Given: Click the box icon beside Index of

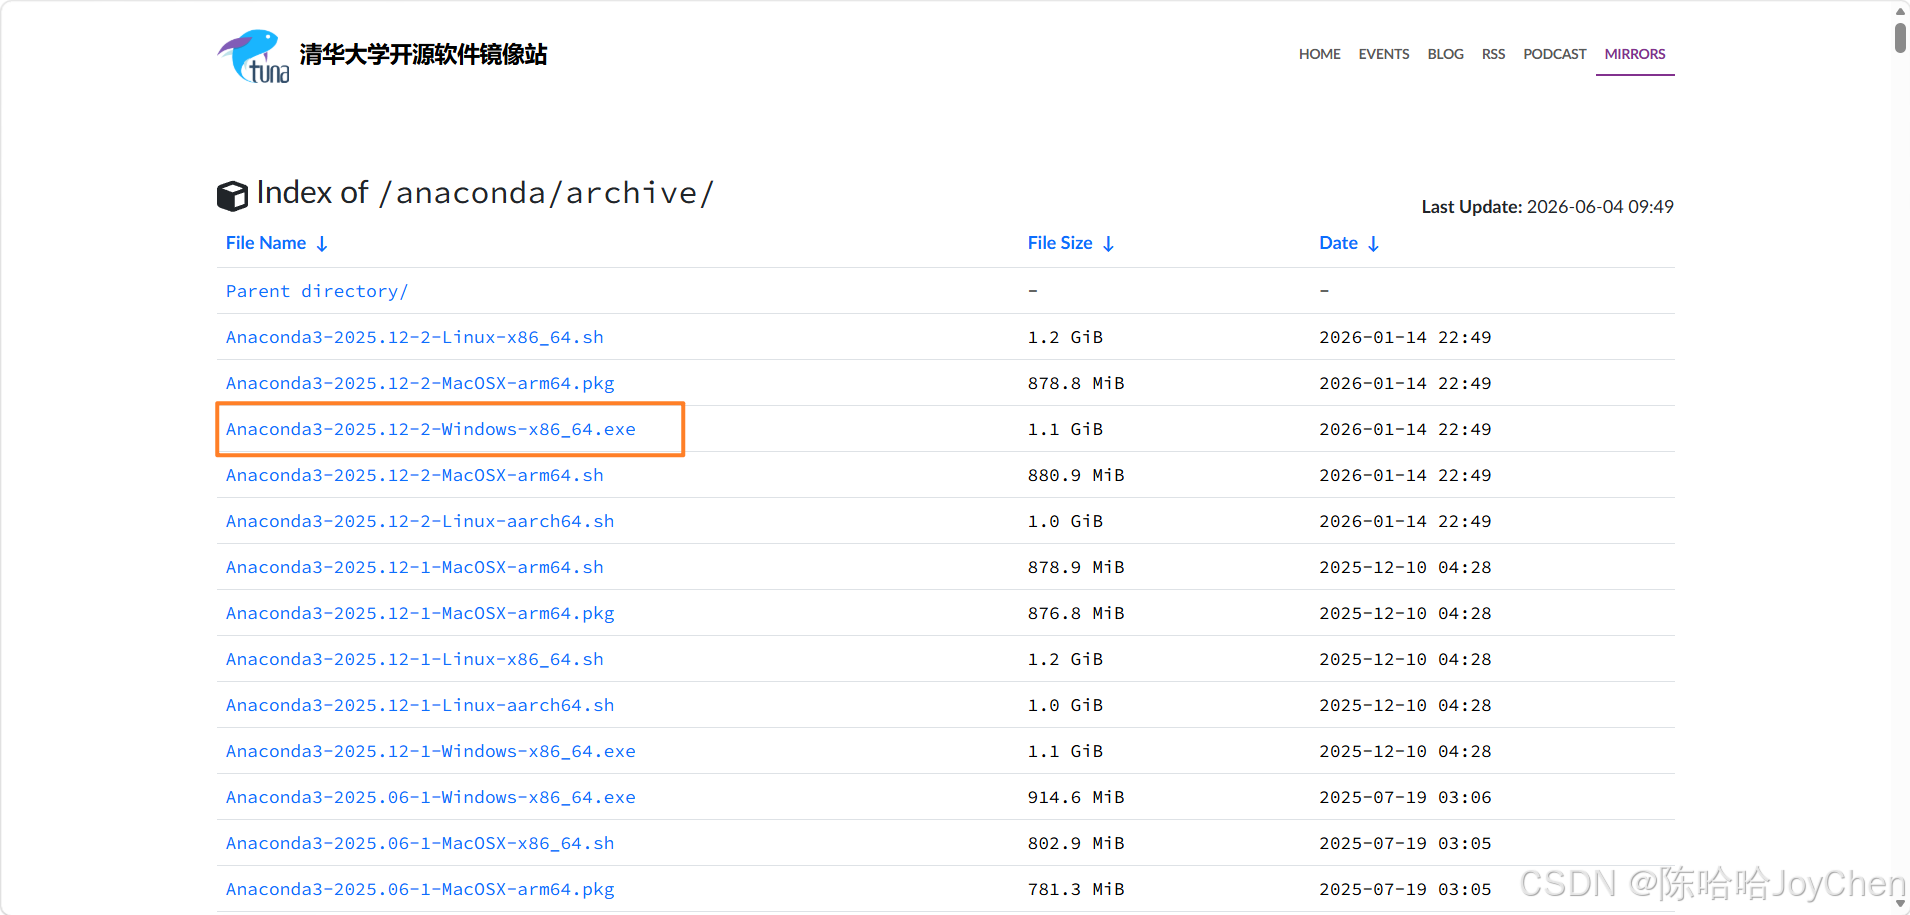Looking at the screenshot, I should pos(232,196).
